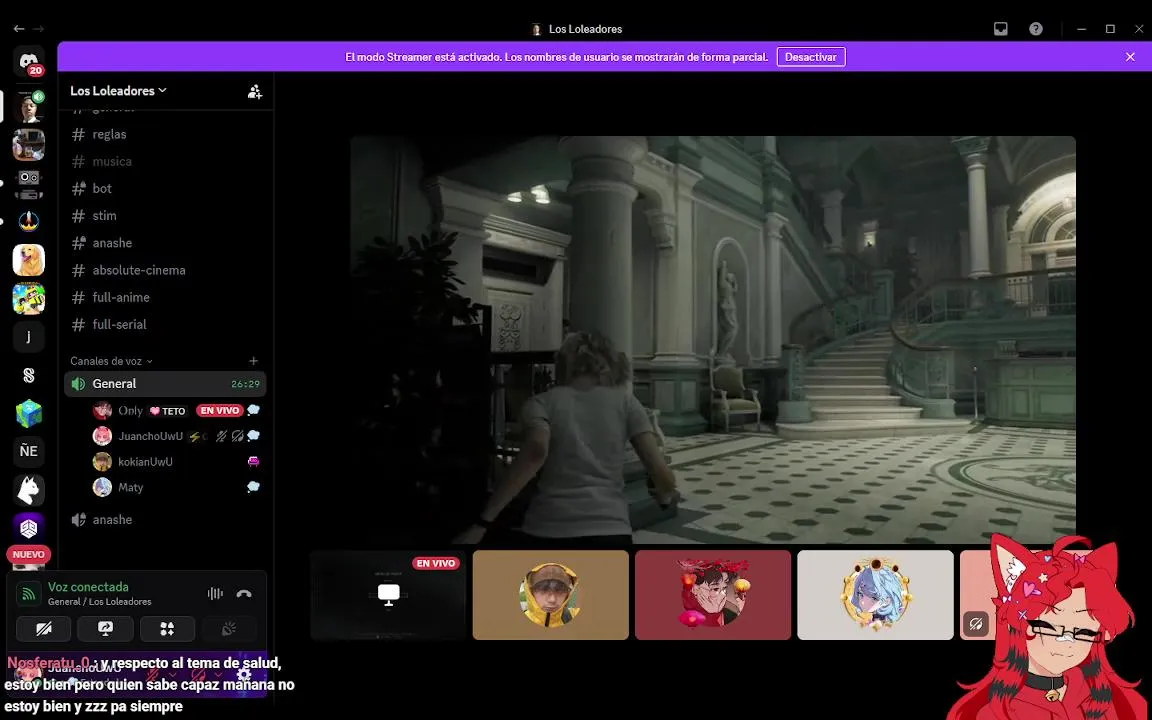
Task: Click the Voz conectada status text
Action: (88, 587)
